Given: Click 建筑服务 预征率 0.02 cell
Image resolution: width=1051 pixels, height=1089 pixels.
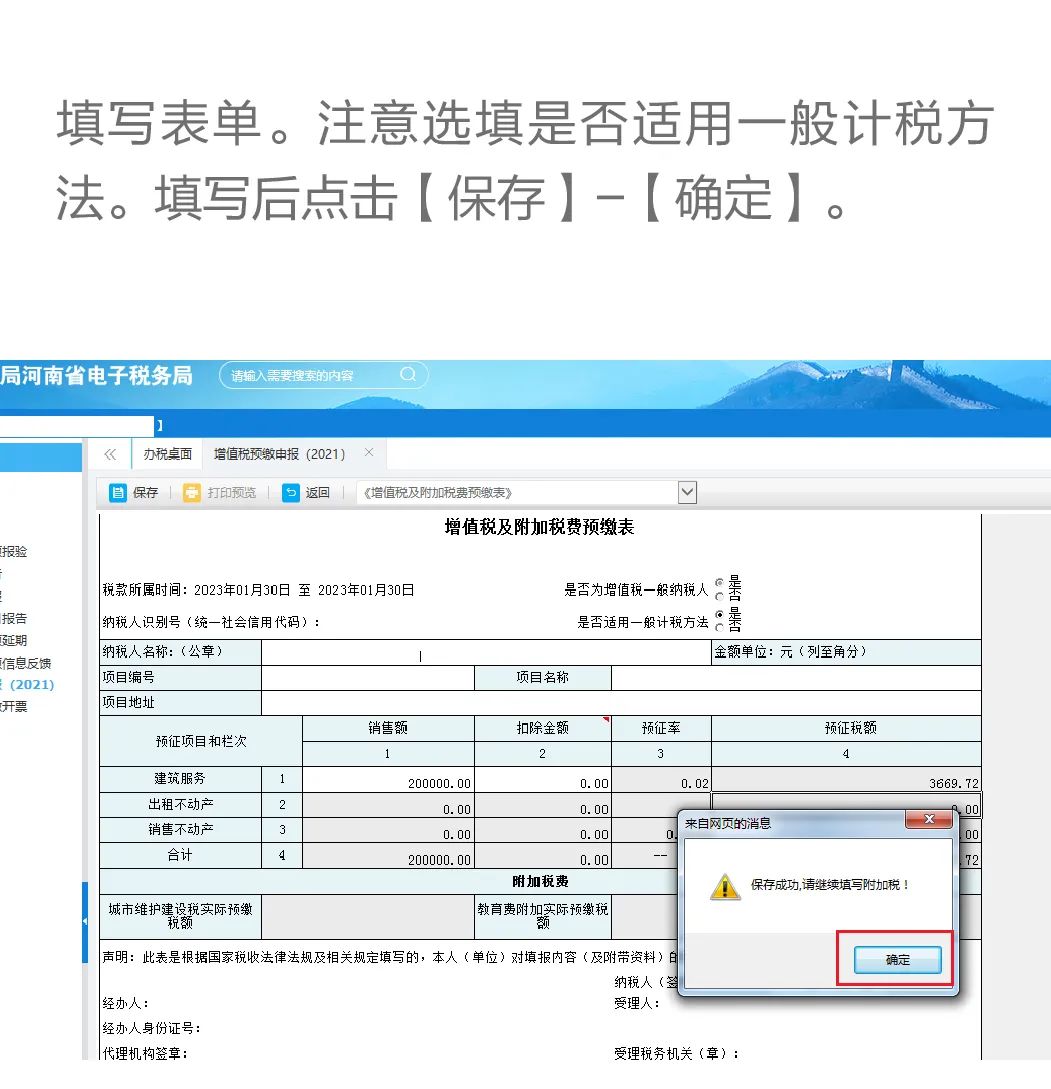Looking at the screenshot, I should [661, 779].
